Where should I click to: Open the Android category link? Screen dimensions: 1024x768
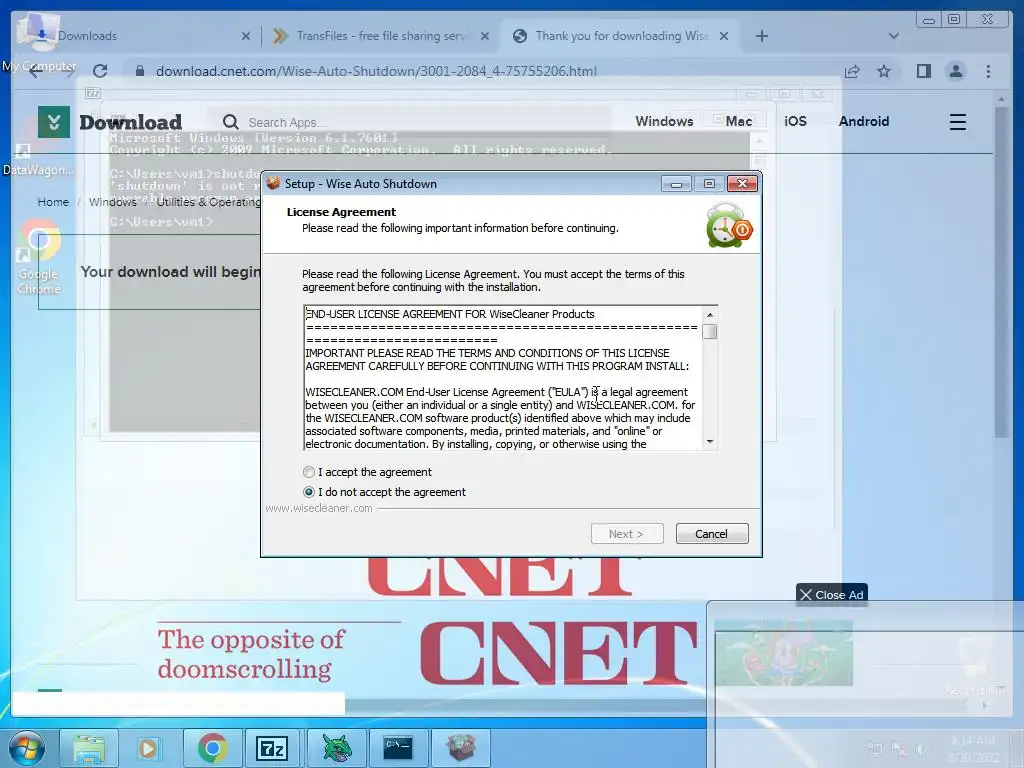coord(863,121)
